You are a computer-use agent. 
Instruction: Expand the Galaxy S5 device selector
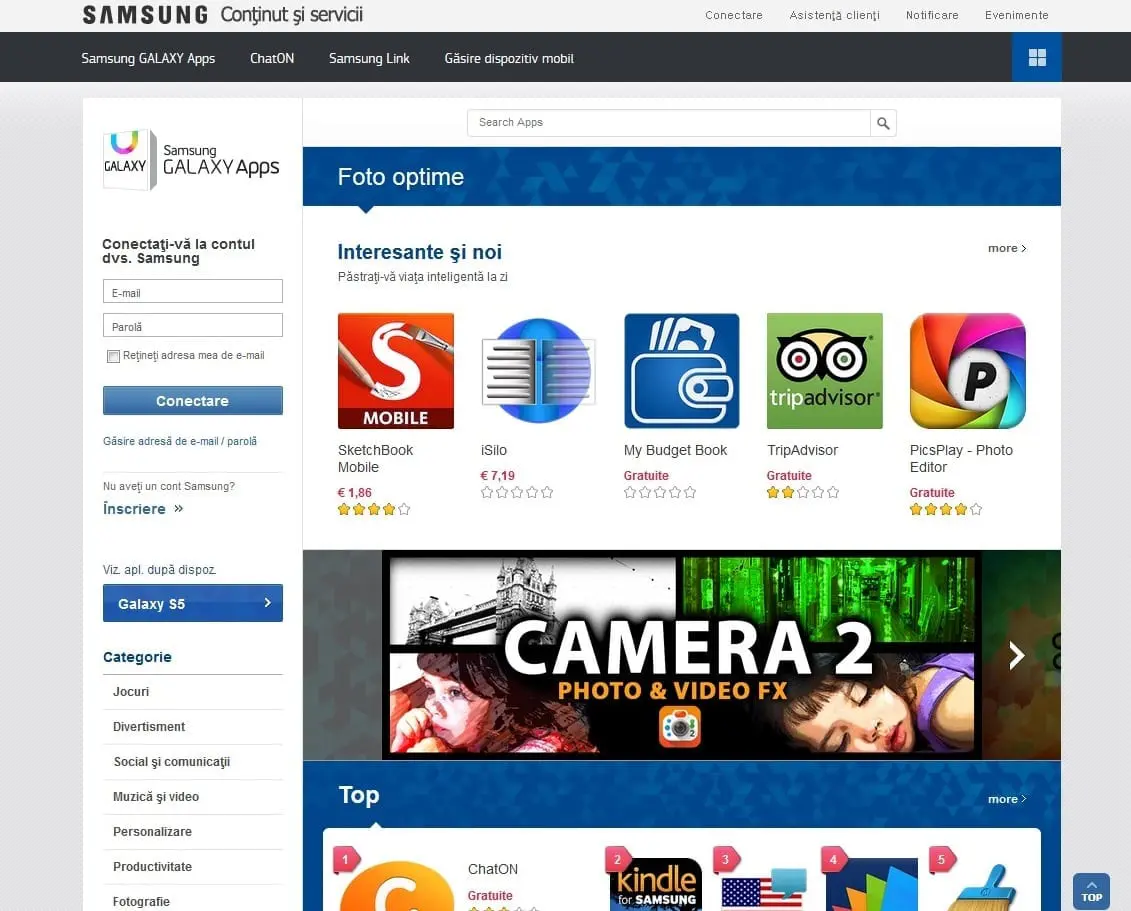click(x=193, y=603)
